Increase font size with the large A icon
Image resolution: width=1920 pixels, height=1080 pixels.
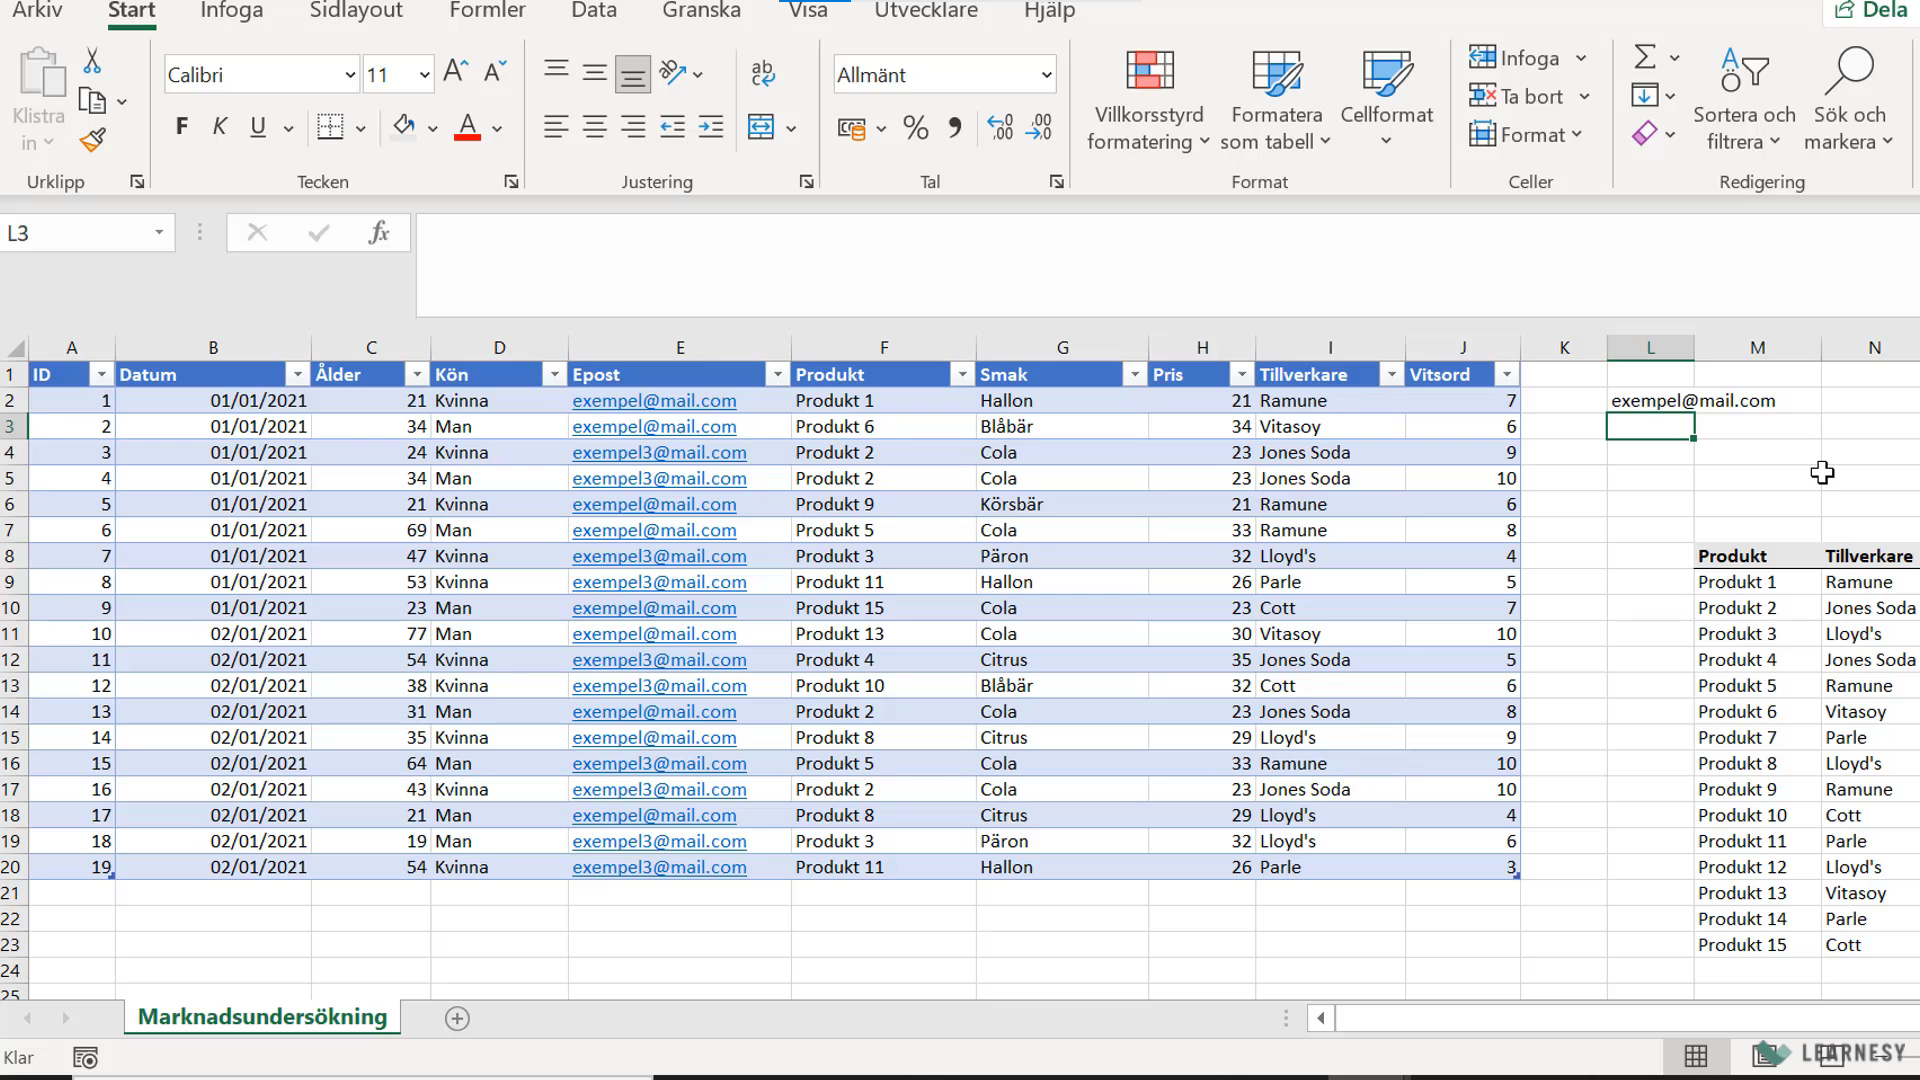tap(455, 72)
